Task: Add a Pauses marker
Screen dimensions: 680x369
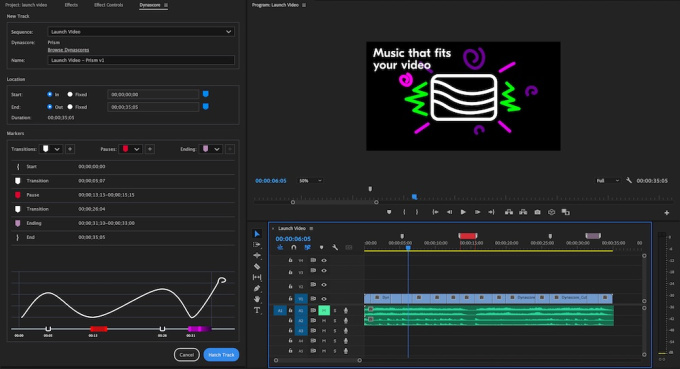Action: pyautogui.click(x=150, y=149)
